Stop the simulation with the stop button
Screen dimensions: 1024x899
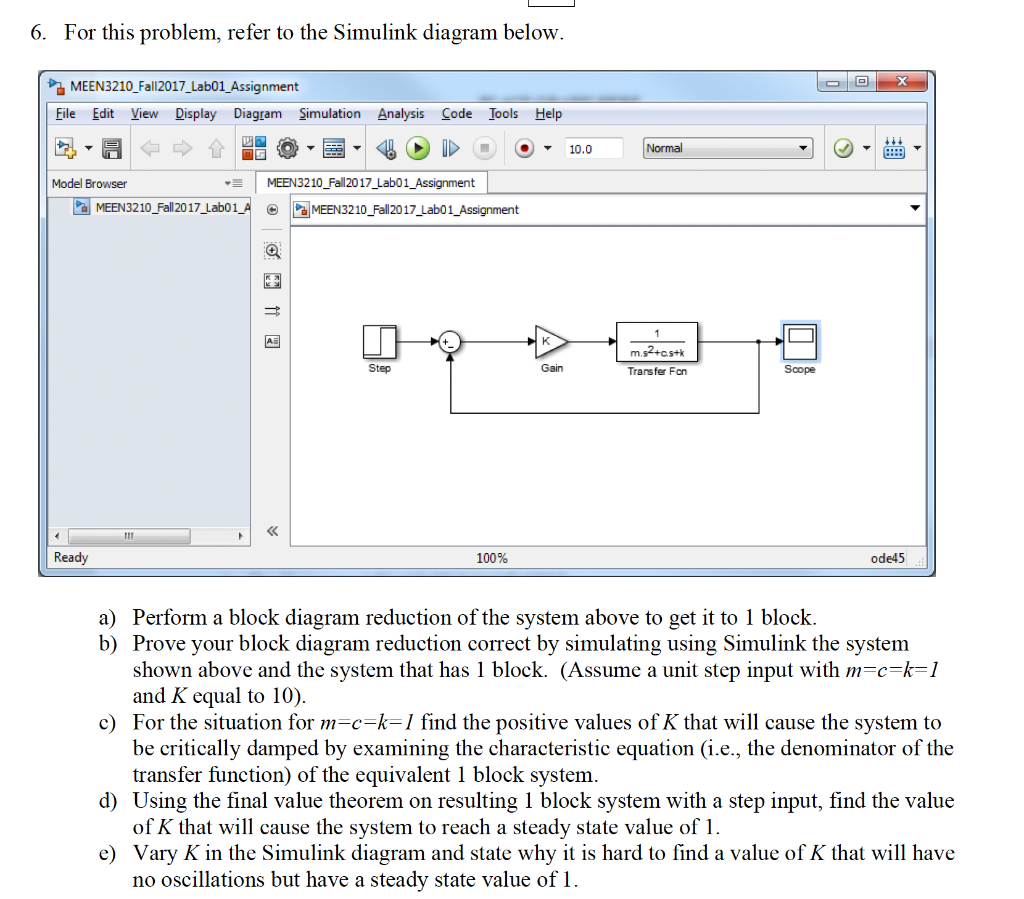[x=485, y=148]
